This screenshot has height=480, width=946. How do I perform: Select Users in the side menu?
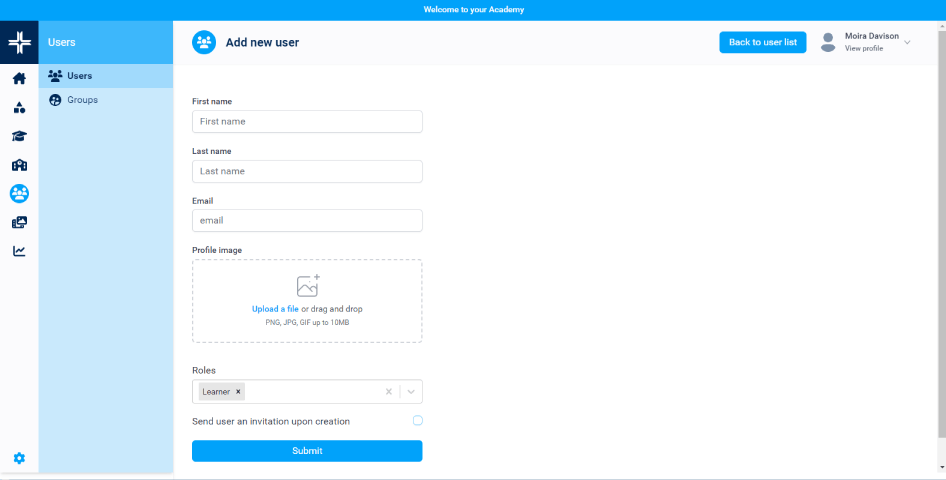coord(79,76)
